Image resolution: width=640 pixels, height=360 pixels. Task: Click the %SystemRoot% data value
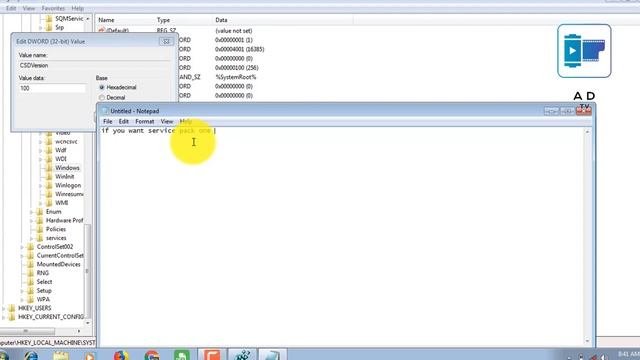[236, 77]
